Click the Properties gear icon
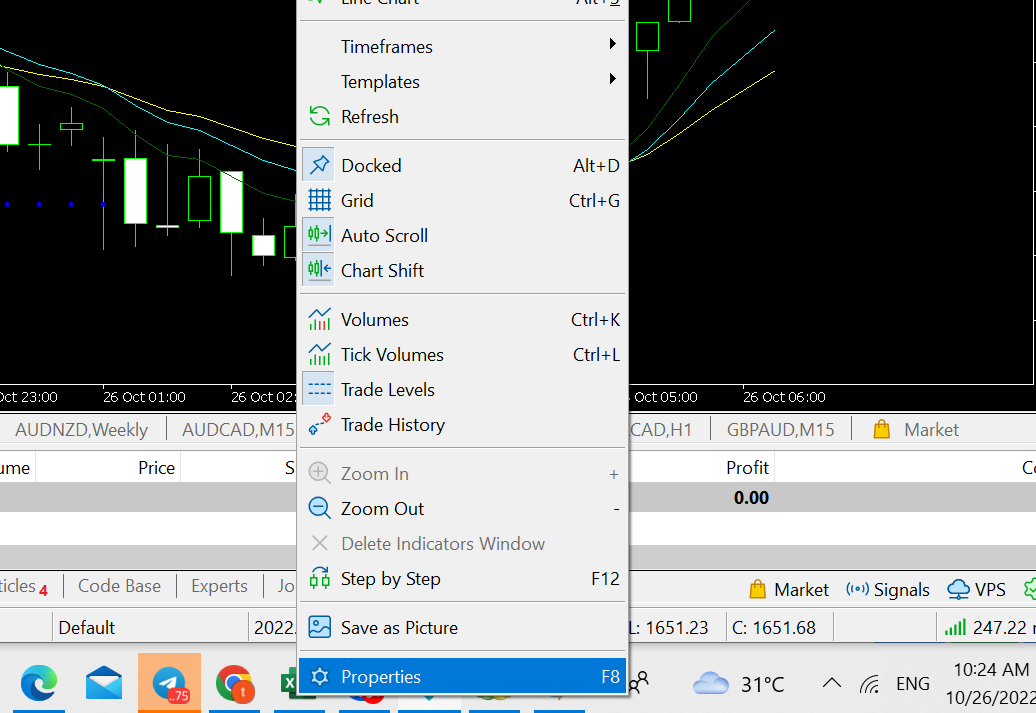The height and width of the screenshot is (713, 1036). pos(318,677)
